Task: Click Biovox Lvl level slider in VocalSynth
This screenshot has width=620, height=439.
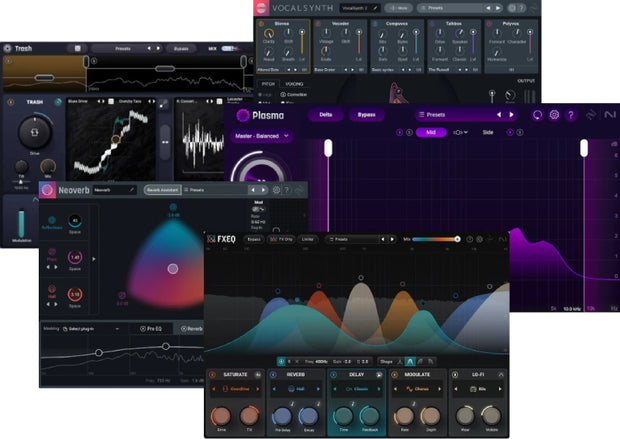Action: [x=302, y=42]
